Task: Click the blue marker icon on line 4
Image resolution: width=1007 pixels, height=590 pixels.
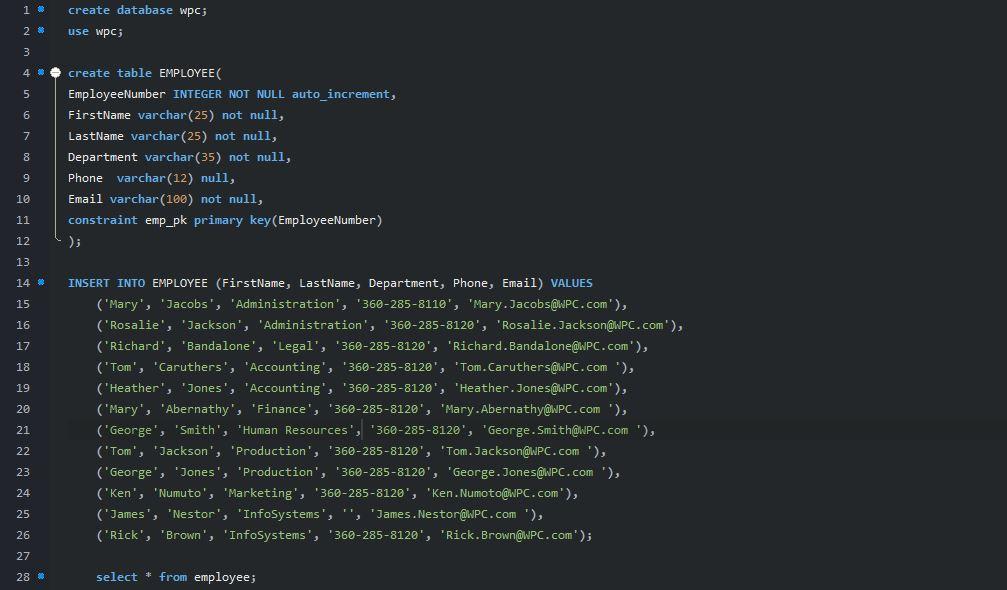Action: (40, 72)
